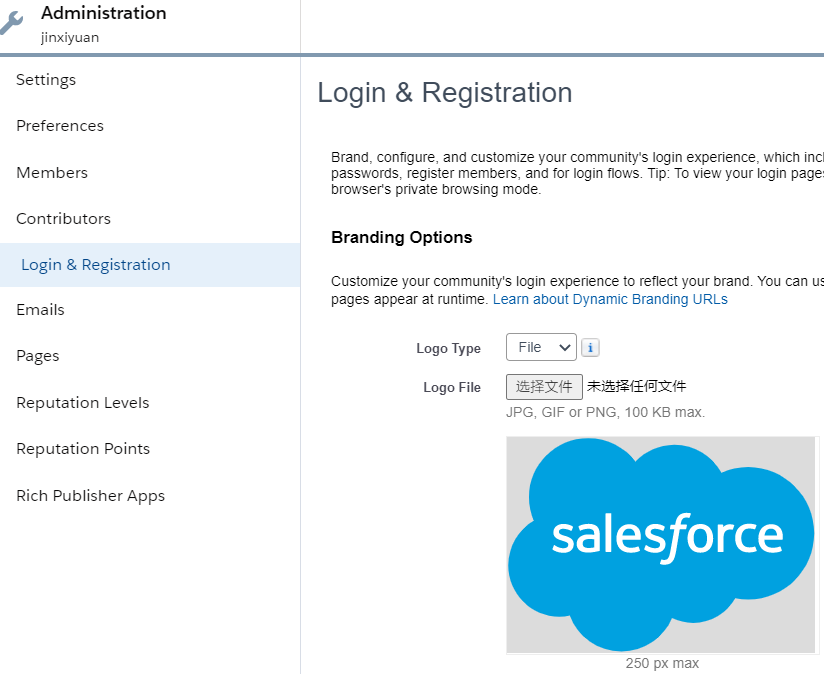The width and height of the screenshot is (824, 674).
Task: Click the Logo File label
Action: point(452,388)
